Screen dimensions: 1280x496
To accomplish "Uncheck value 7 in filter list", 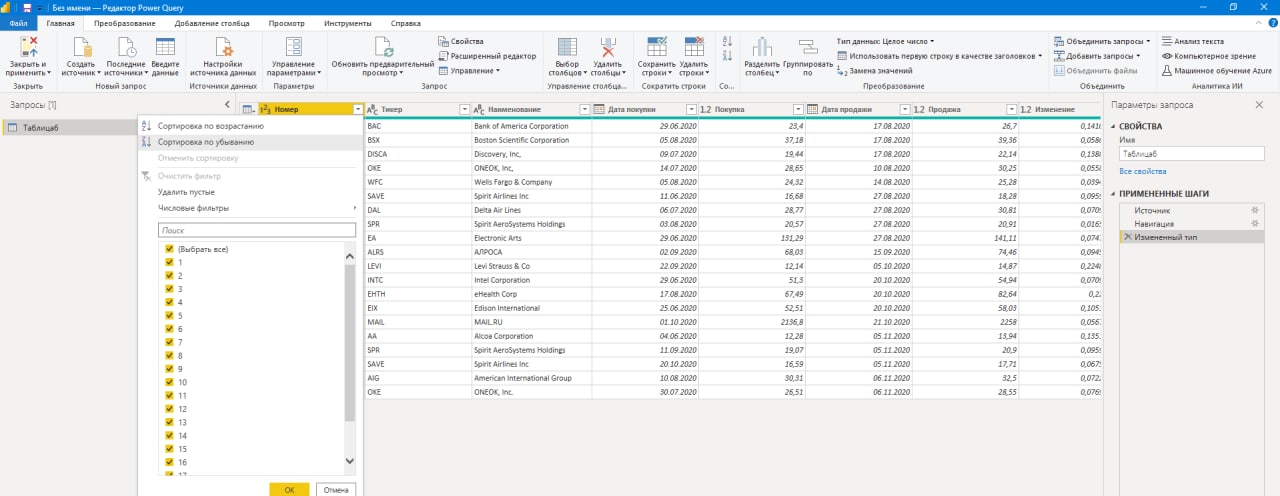I will (169, 342).
